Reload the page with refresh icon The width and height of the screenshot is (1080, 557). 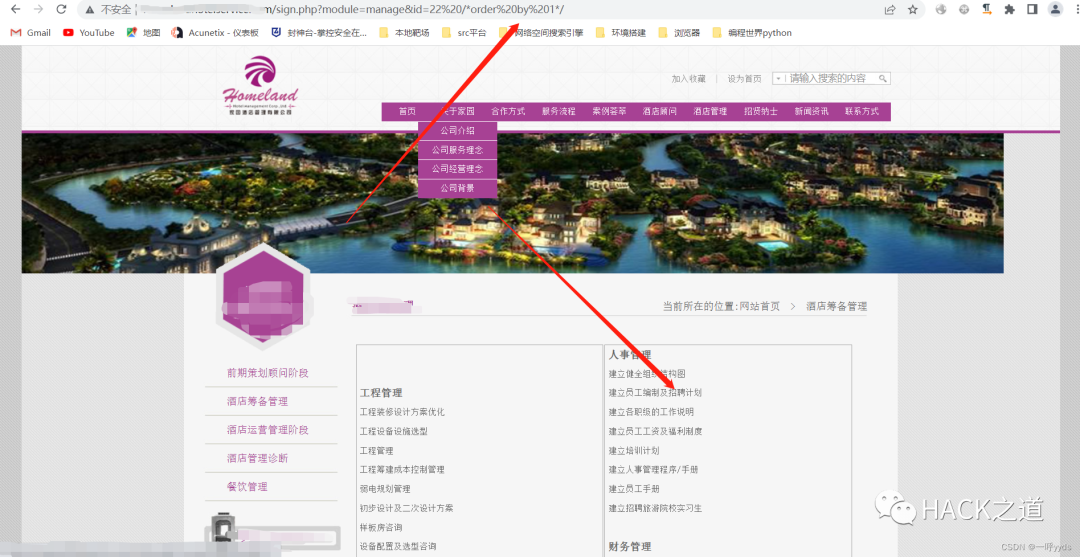tap(62, 9)
